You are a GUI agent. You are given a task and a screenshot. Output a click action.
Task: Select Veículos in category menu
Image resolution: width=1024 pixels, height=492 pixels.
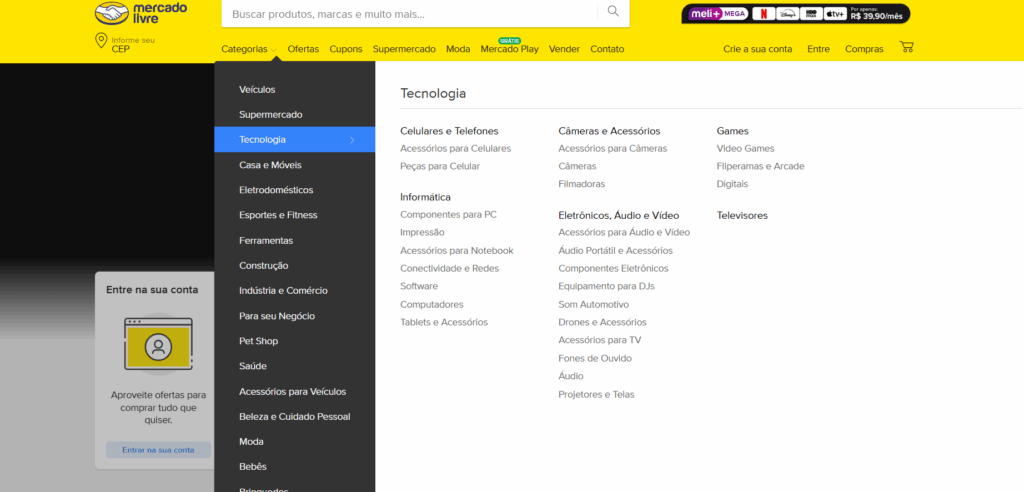pos(257,90)
